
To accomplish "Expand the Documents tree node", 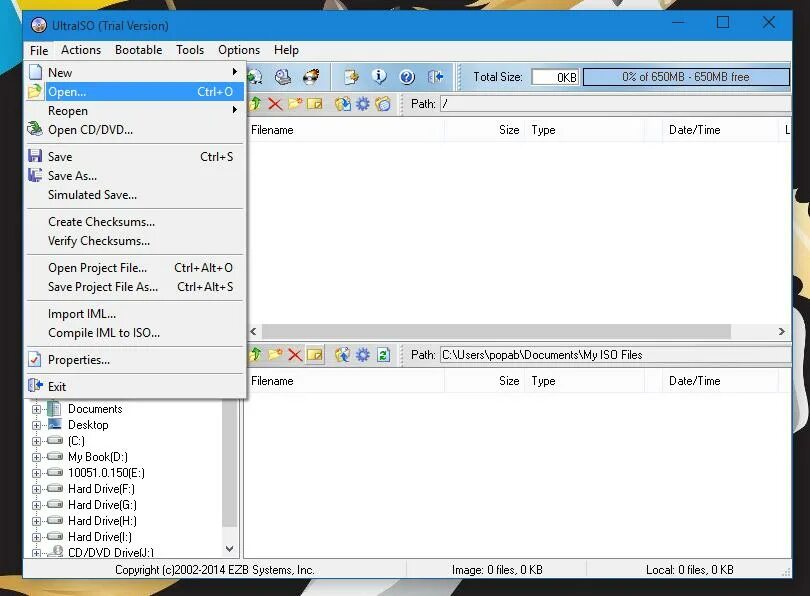I will point(36,409).
